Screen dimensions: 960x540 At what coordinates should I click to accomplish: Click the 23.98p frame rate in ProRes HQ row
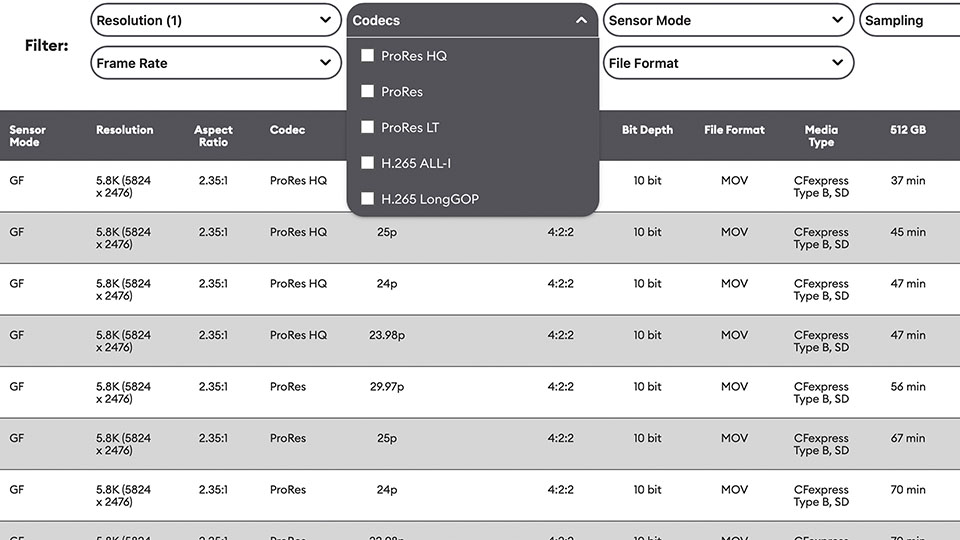pos(387,335)
